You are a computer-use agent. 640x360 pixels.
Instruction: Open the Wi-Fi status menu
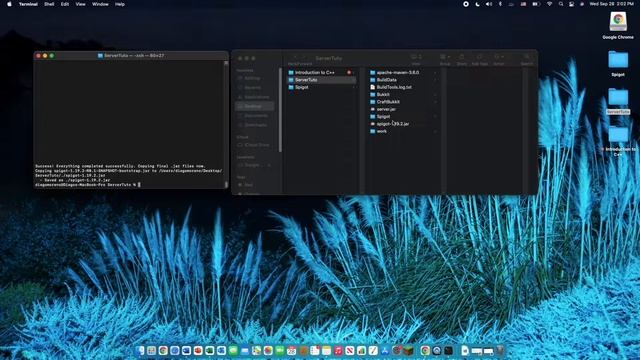click(549, 4)
